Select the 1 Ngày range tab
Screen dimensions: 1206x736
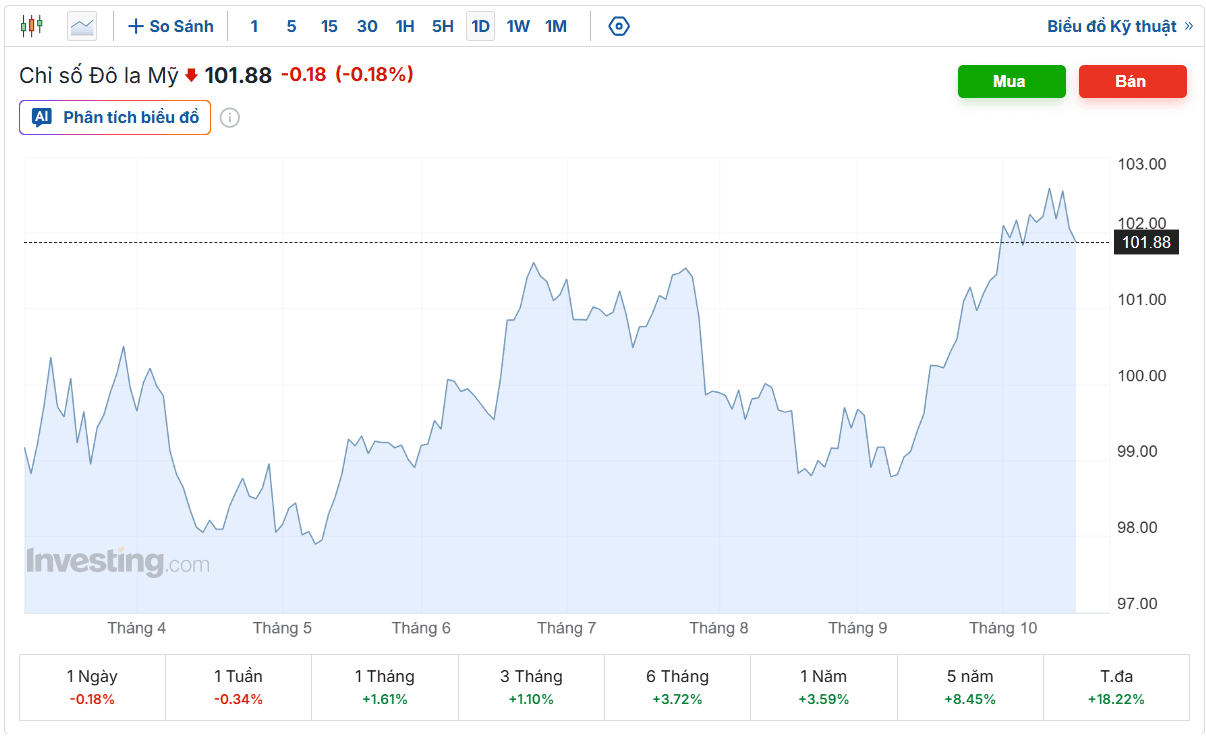[x=92, y=687]
